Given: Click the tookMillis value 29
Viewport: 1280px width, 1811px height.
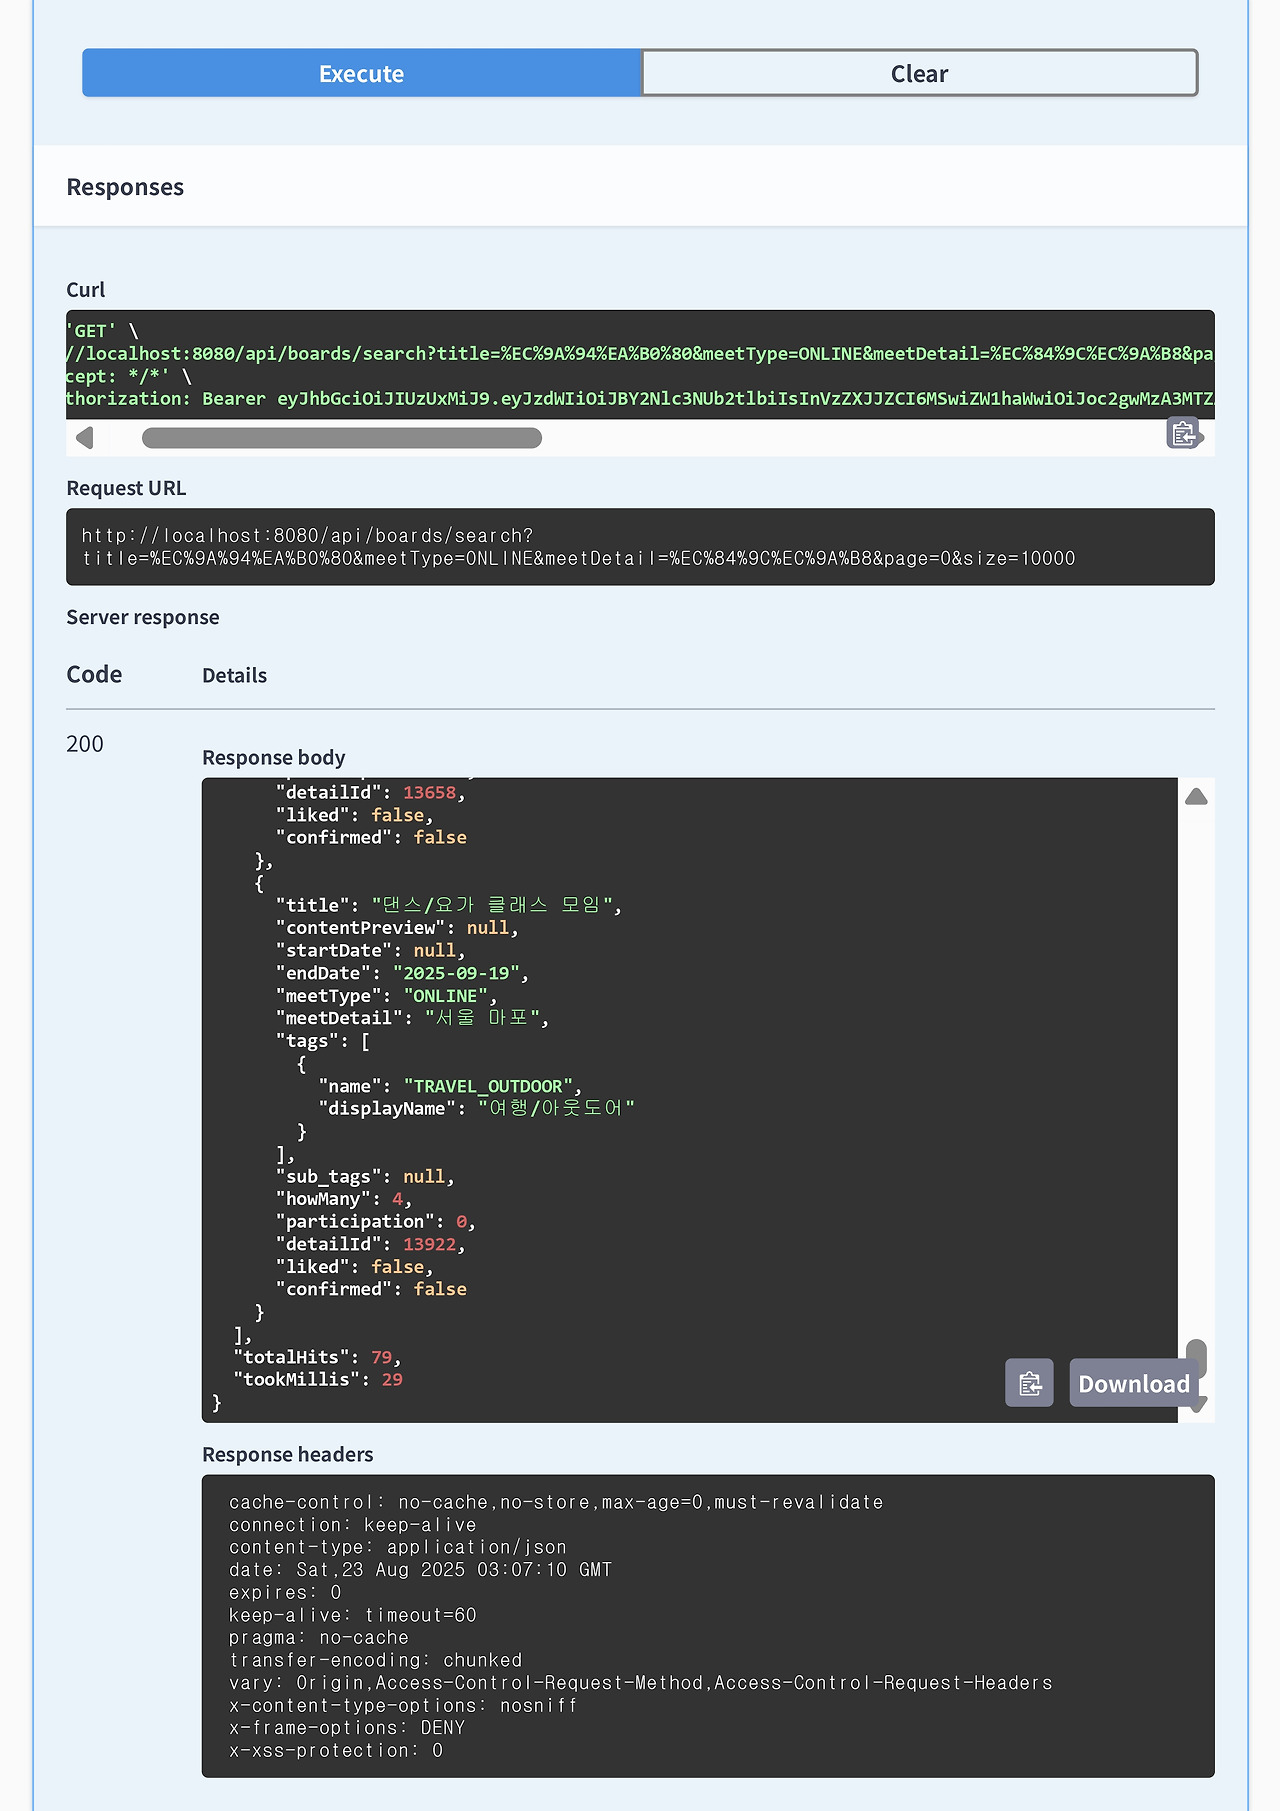Looking at the screenshot, I should point(392,1380).
